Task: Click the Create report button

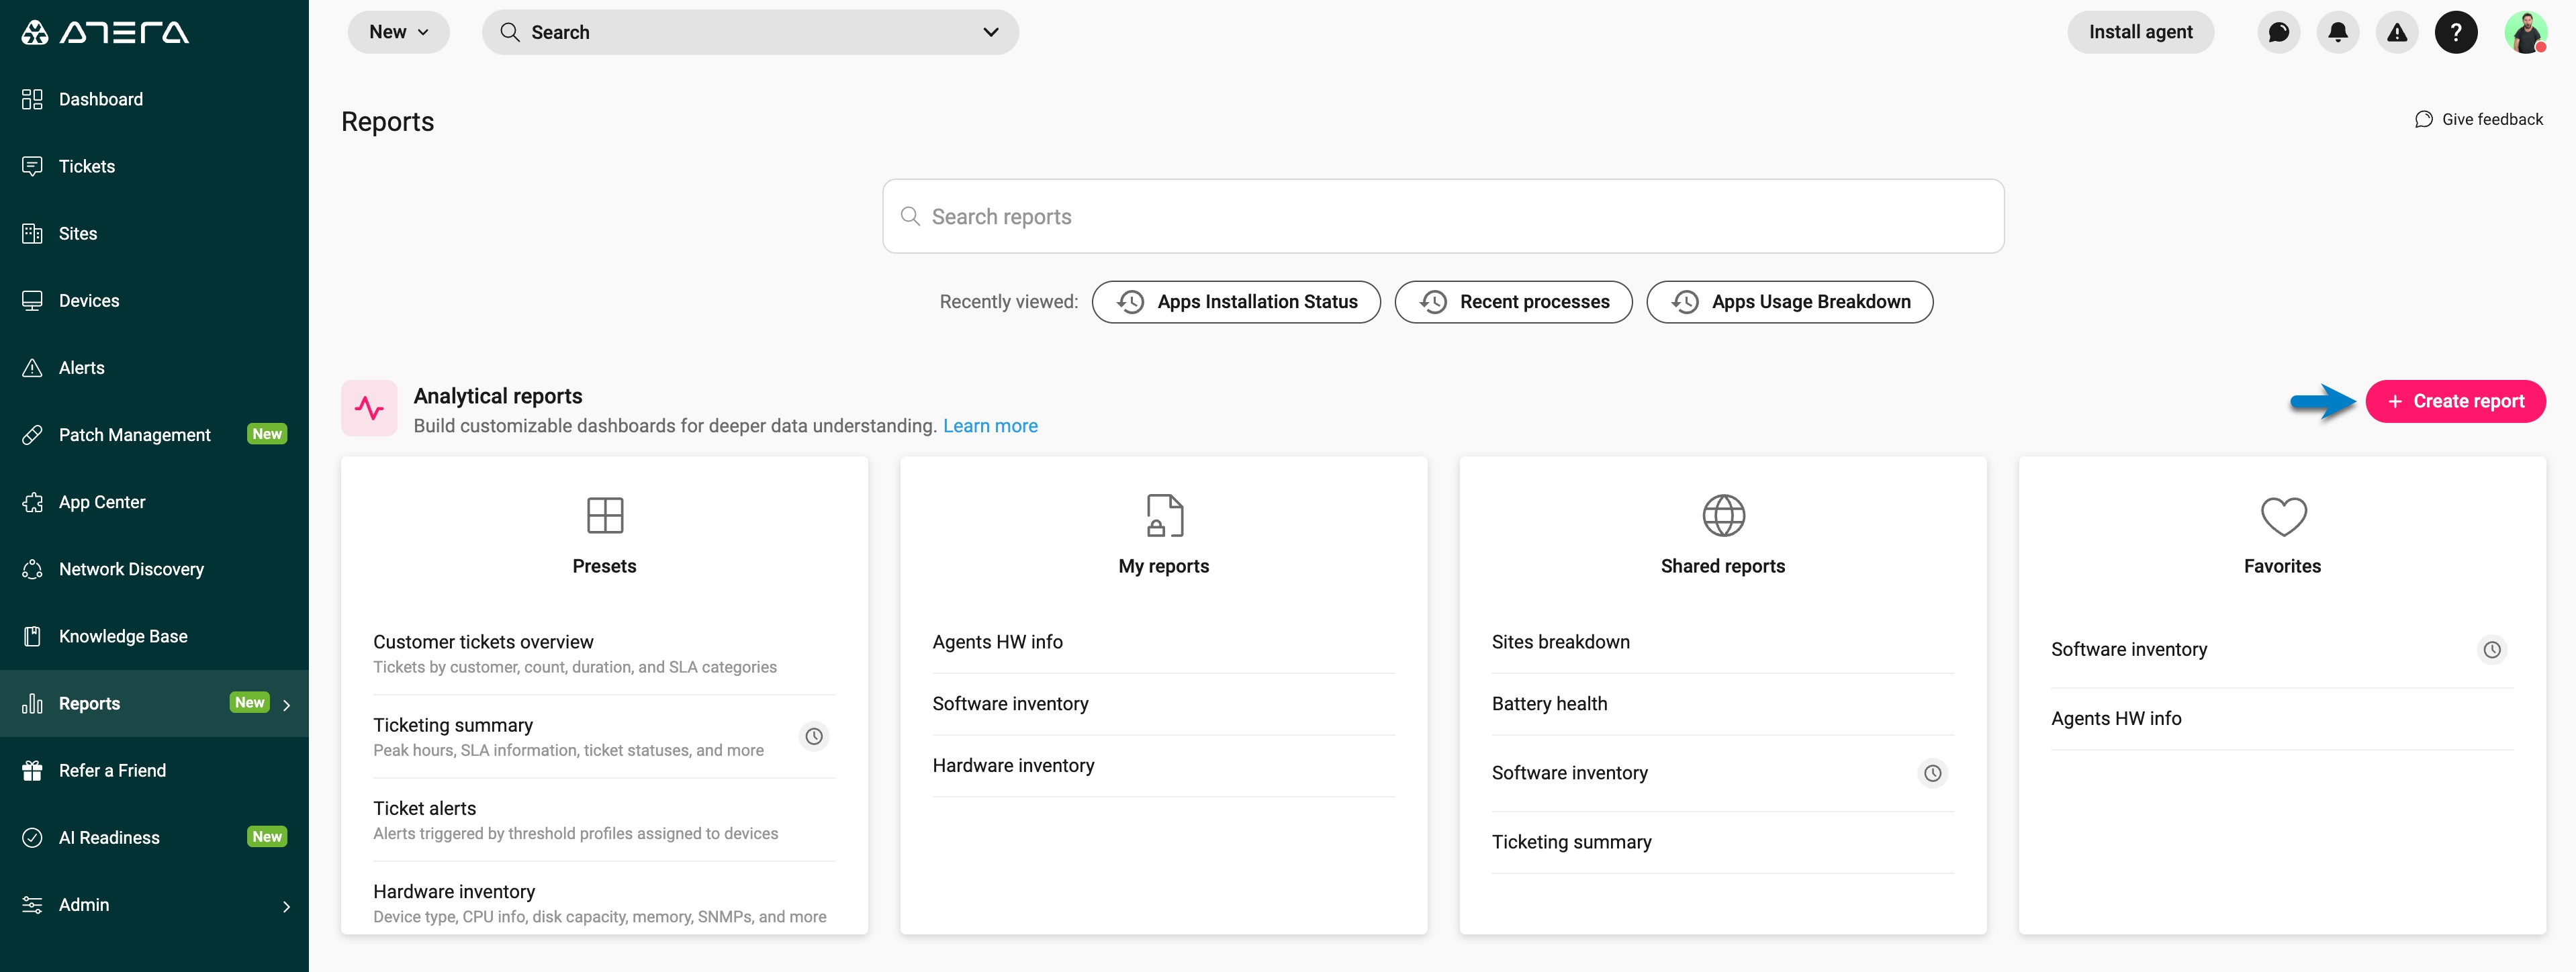Action: coord(2455,401)
